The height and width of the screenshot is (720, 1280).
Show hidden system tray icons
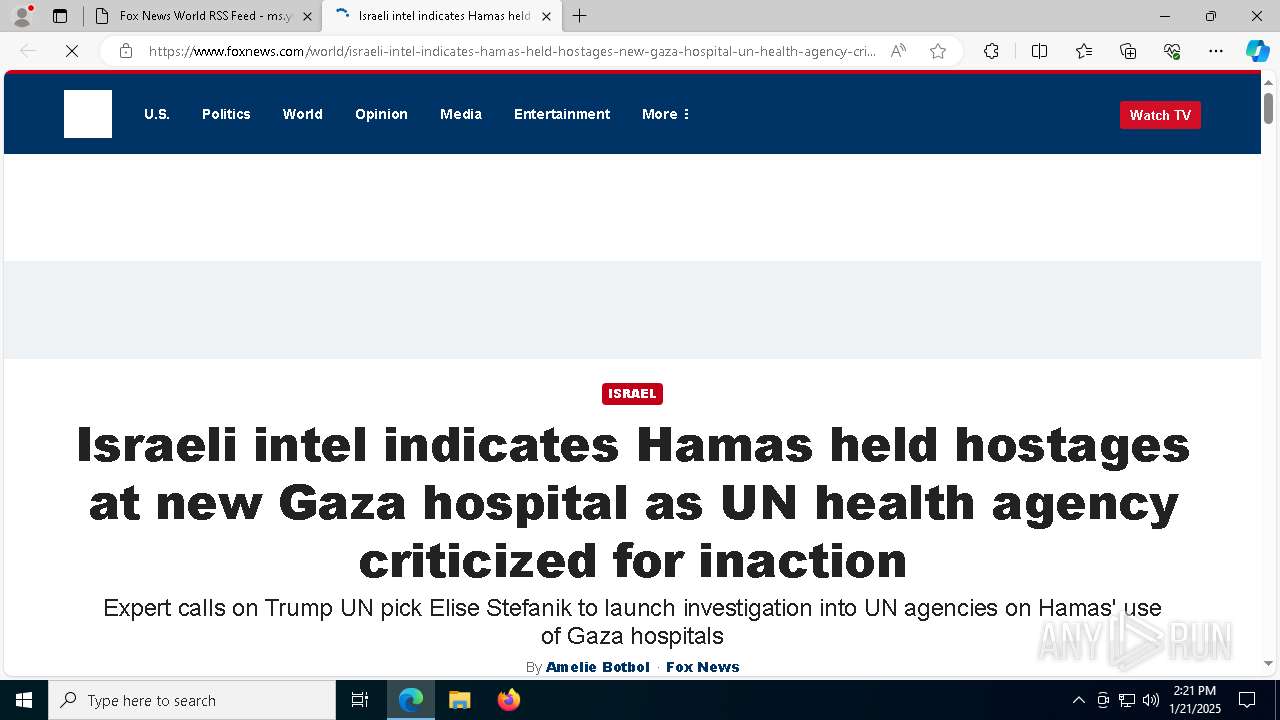coord(1078,700)
